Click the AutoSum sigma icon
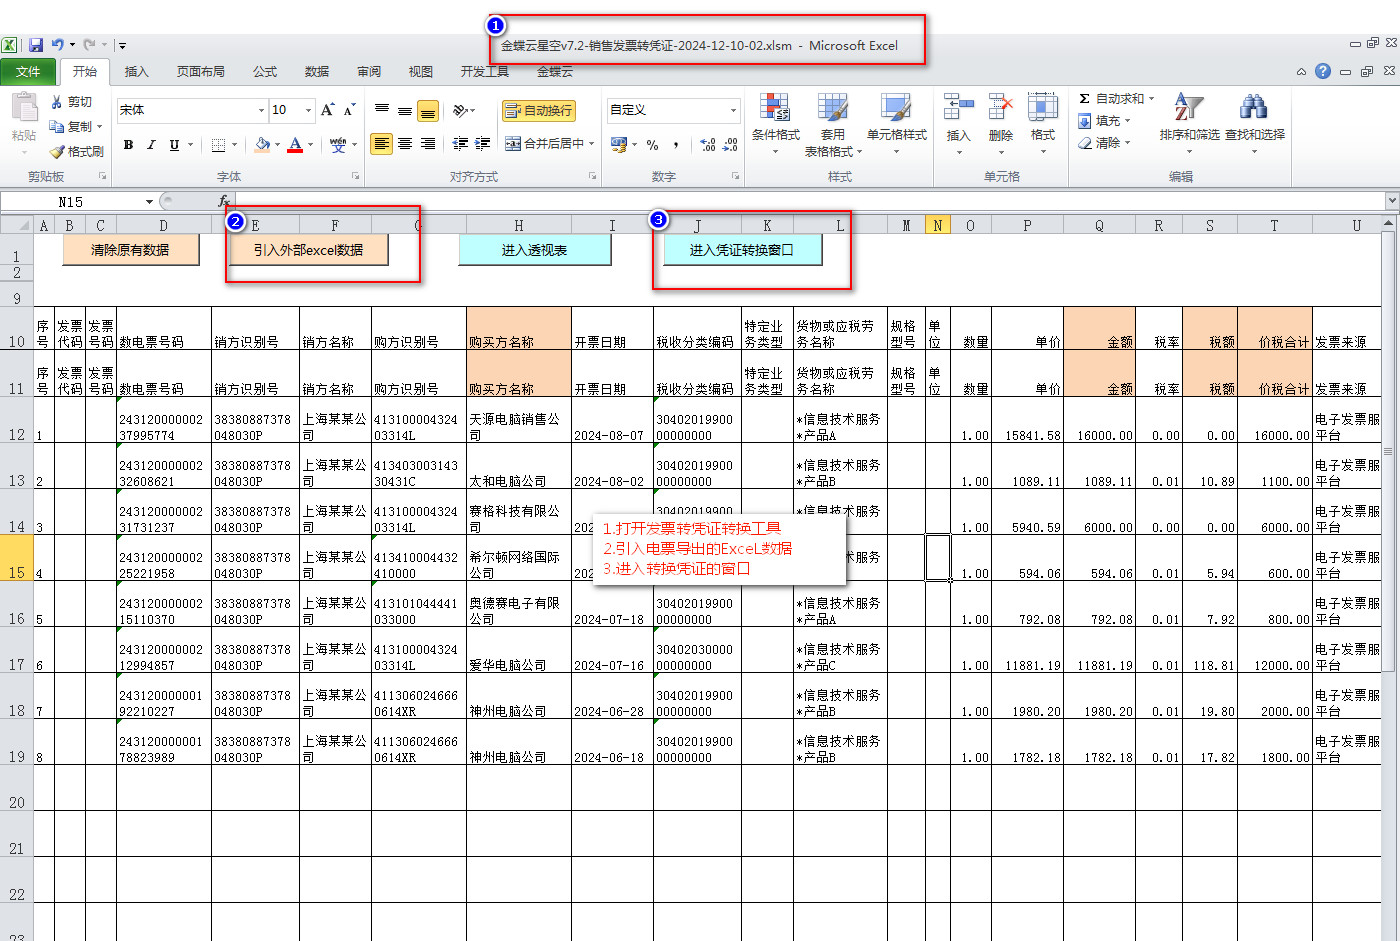 (1084, 99)
